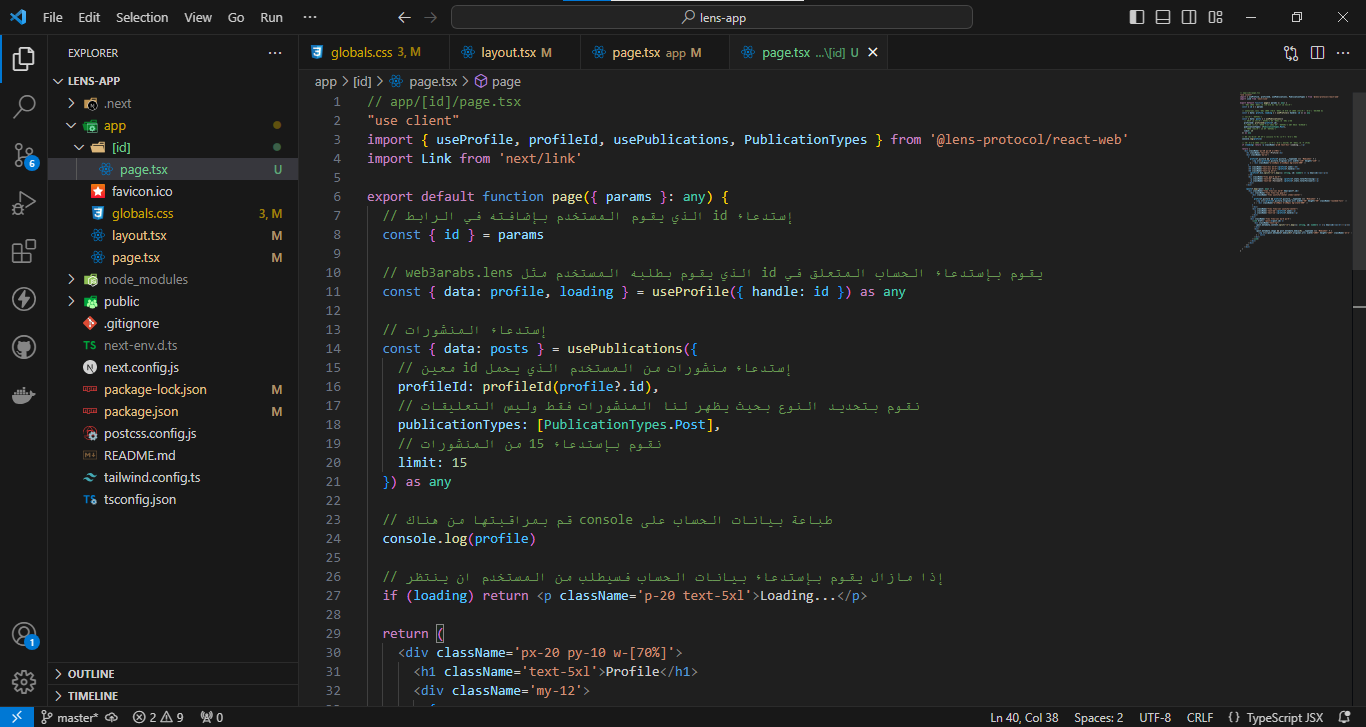Open Source Control view with 6 changes

tap(24, 154)
